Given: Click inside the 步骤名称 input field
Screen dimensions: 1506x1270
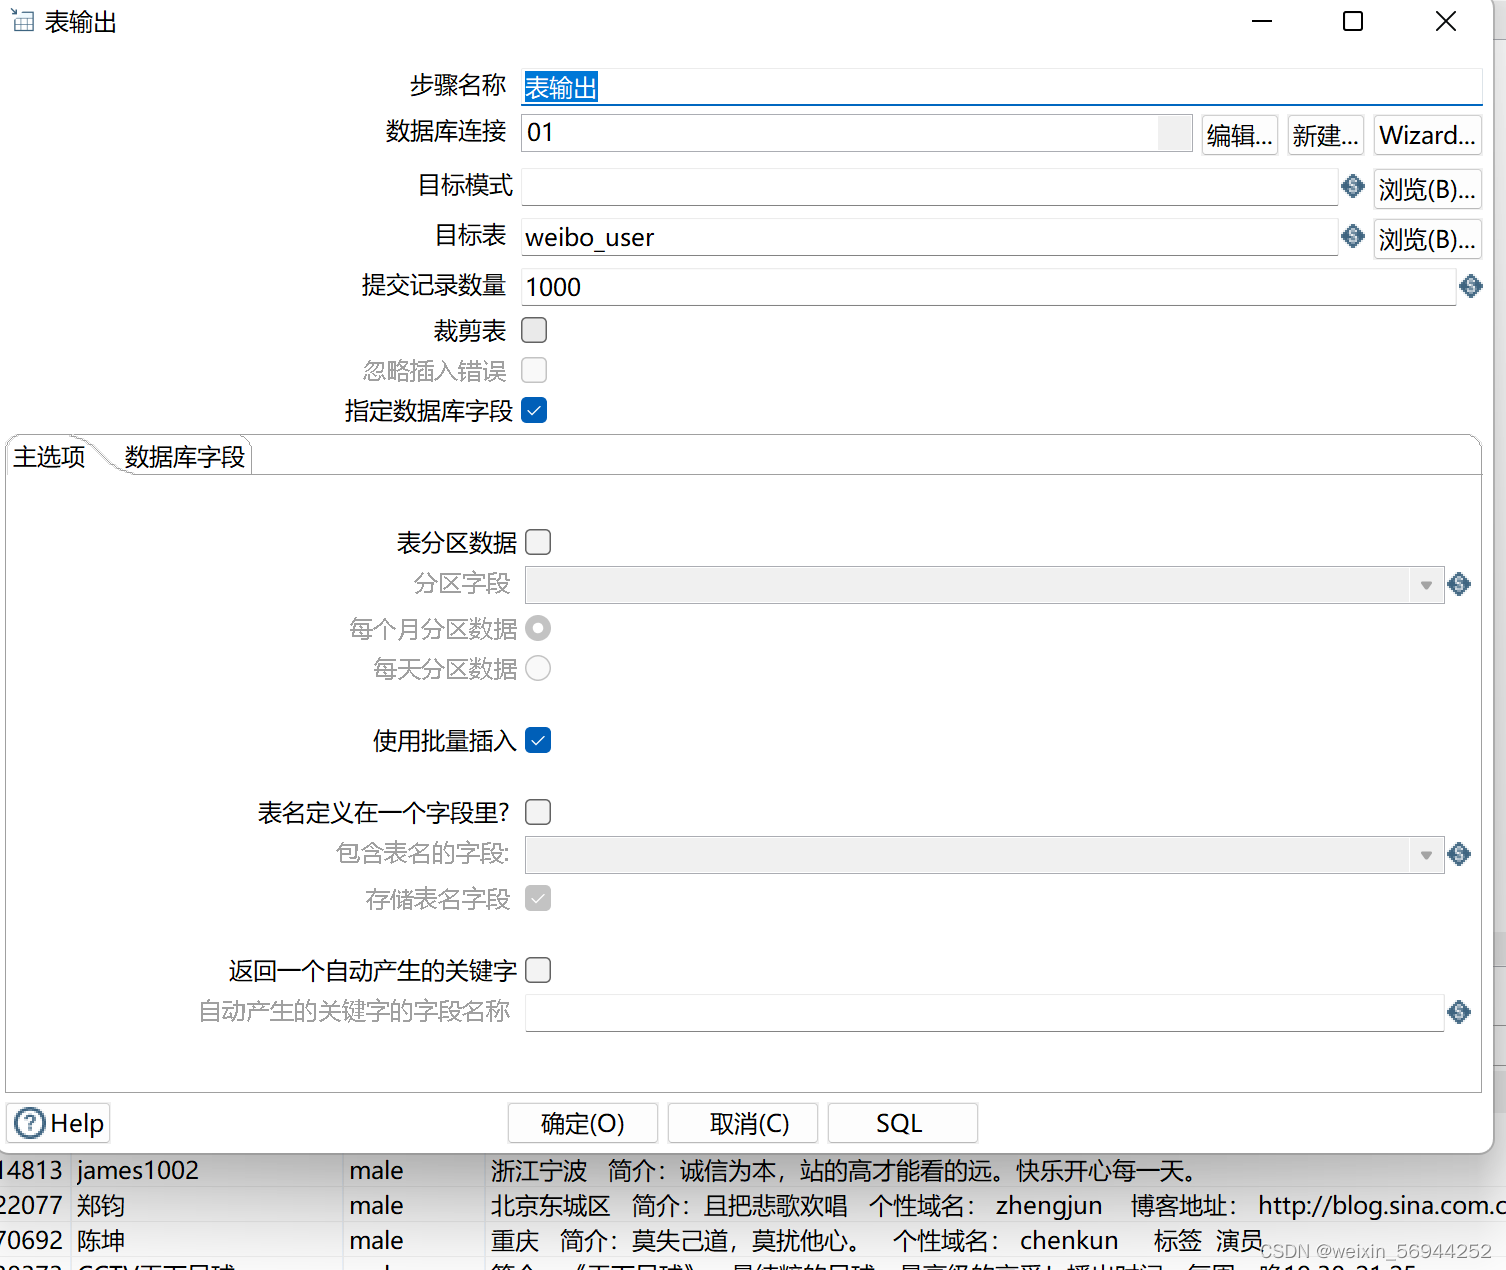Looking at the screenshot, I should [x=800, y=87].
